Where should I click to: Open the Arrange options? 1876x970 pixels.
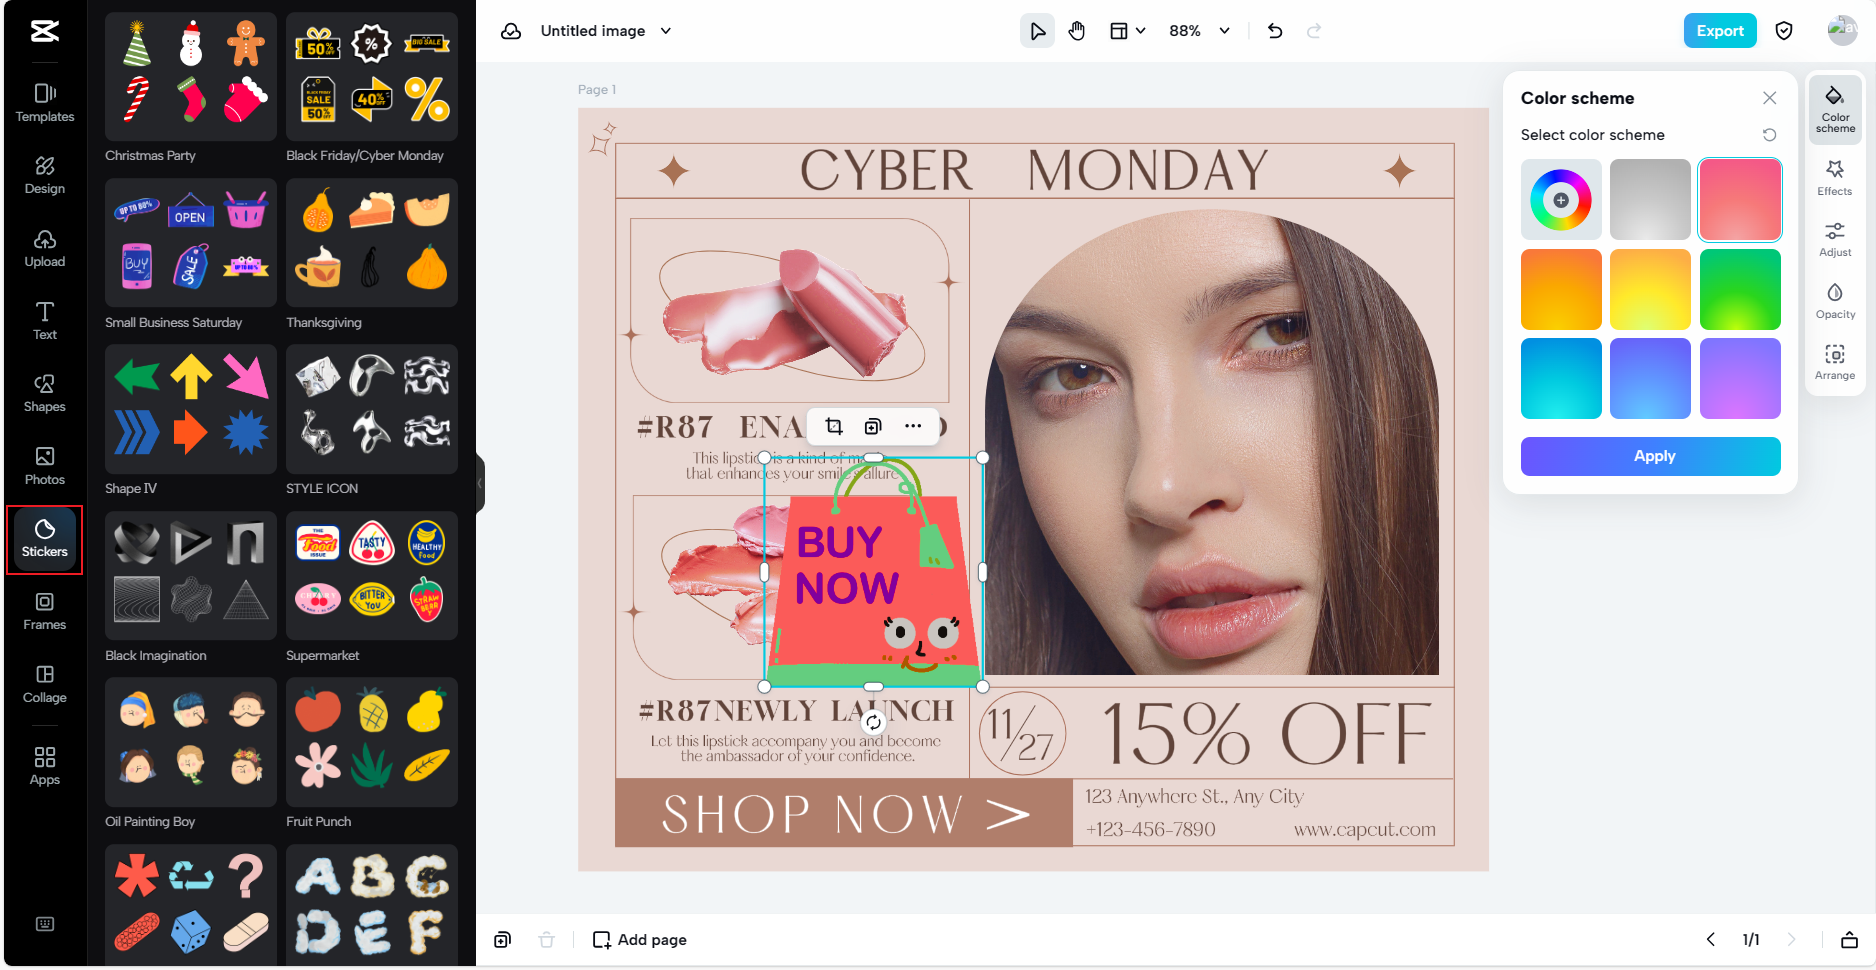[1834, 362]
